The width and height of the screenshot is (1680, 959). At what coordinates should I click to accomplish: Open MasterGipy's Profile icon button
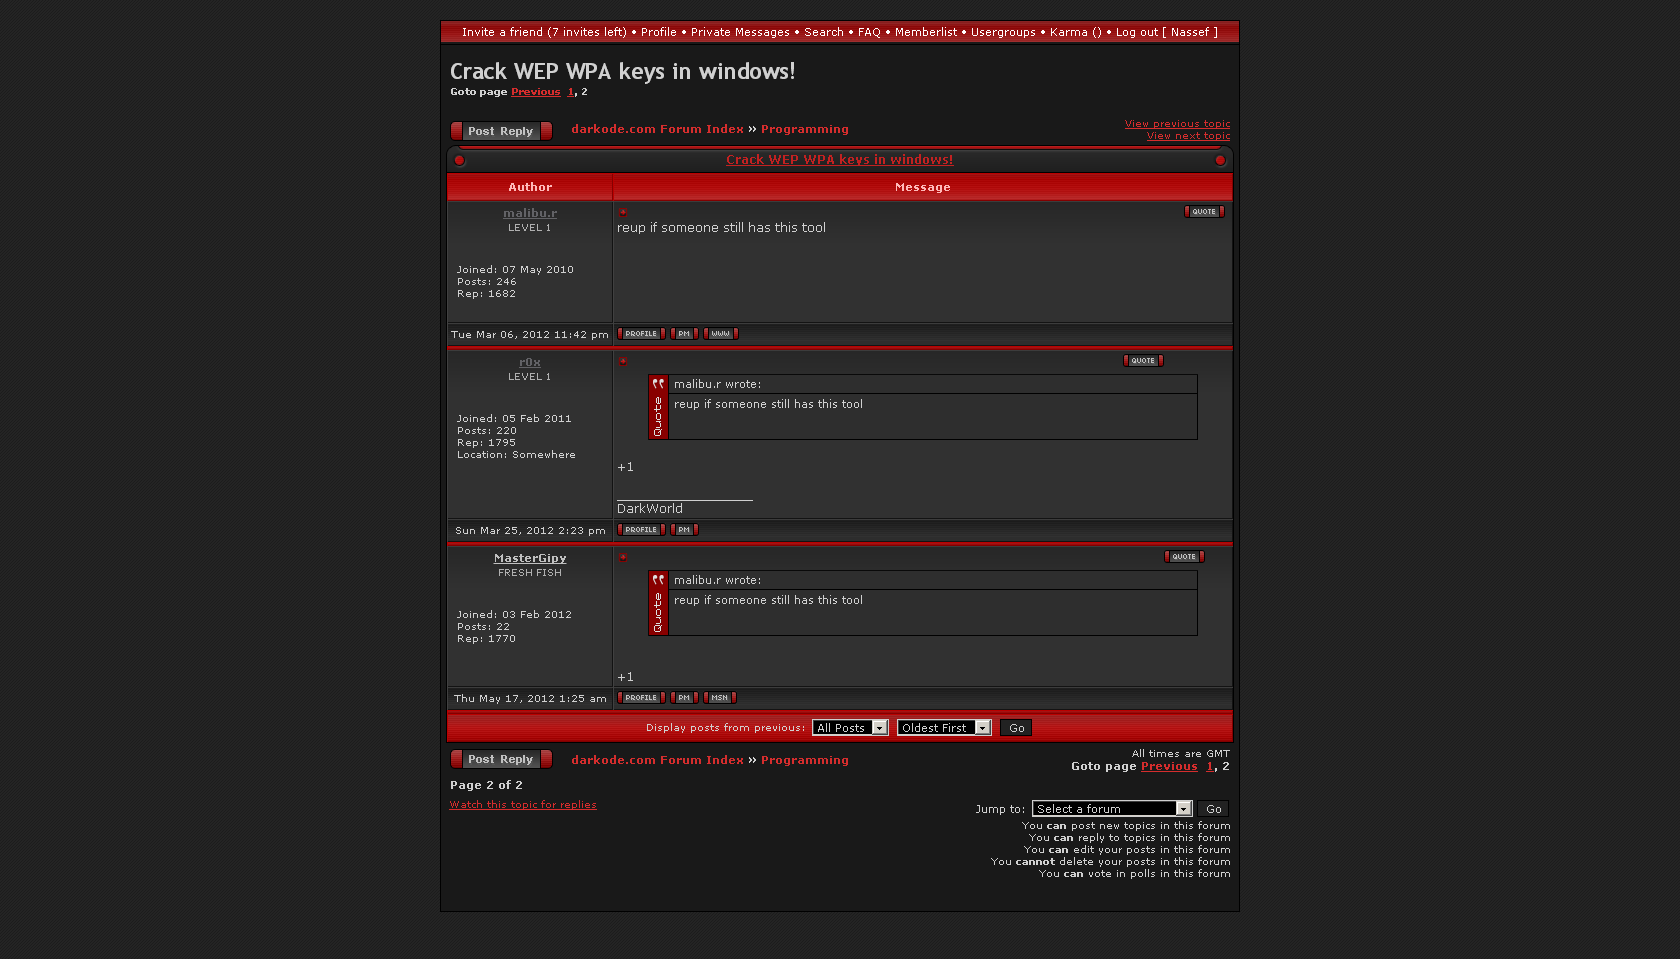(x=641, y=698)
